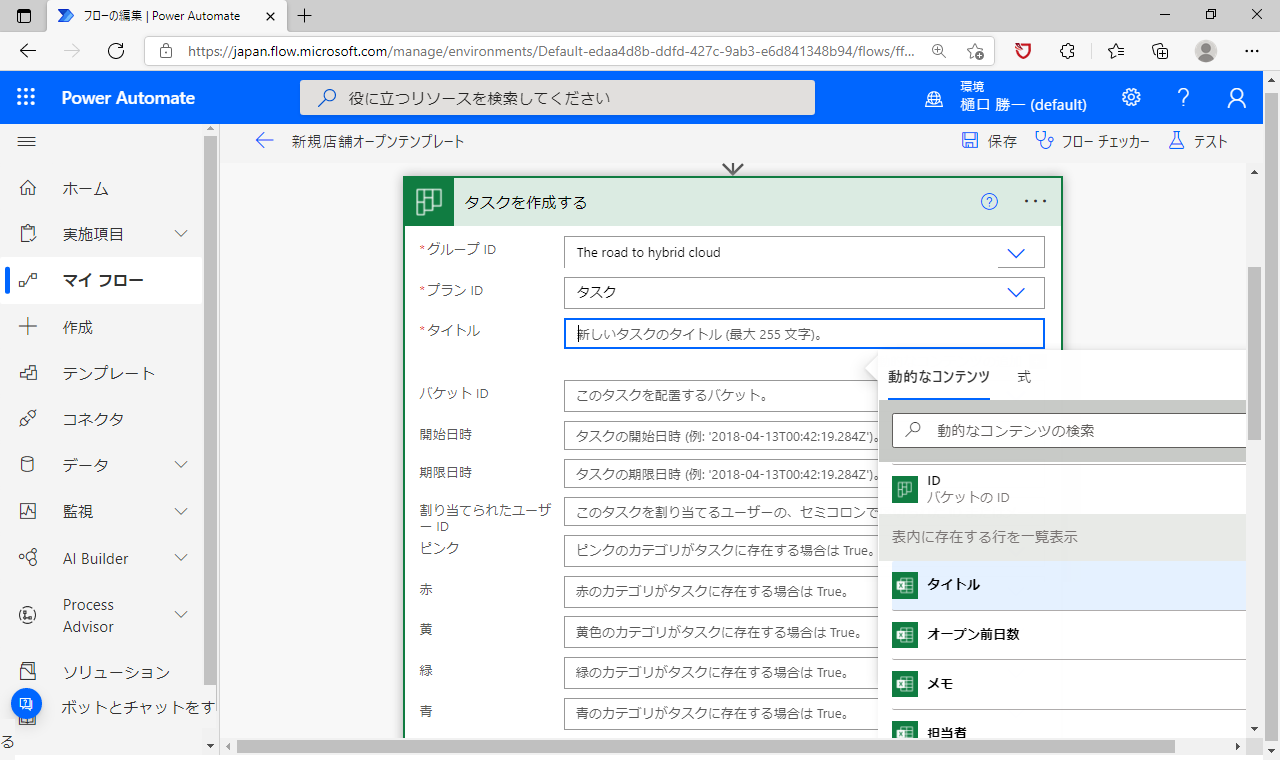The height and width of the screenshot is (760, 1280).
Task: Expand グループ ID dropdown
Action: pyautogui.click(x=1017, y=253)
